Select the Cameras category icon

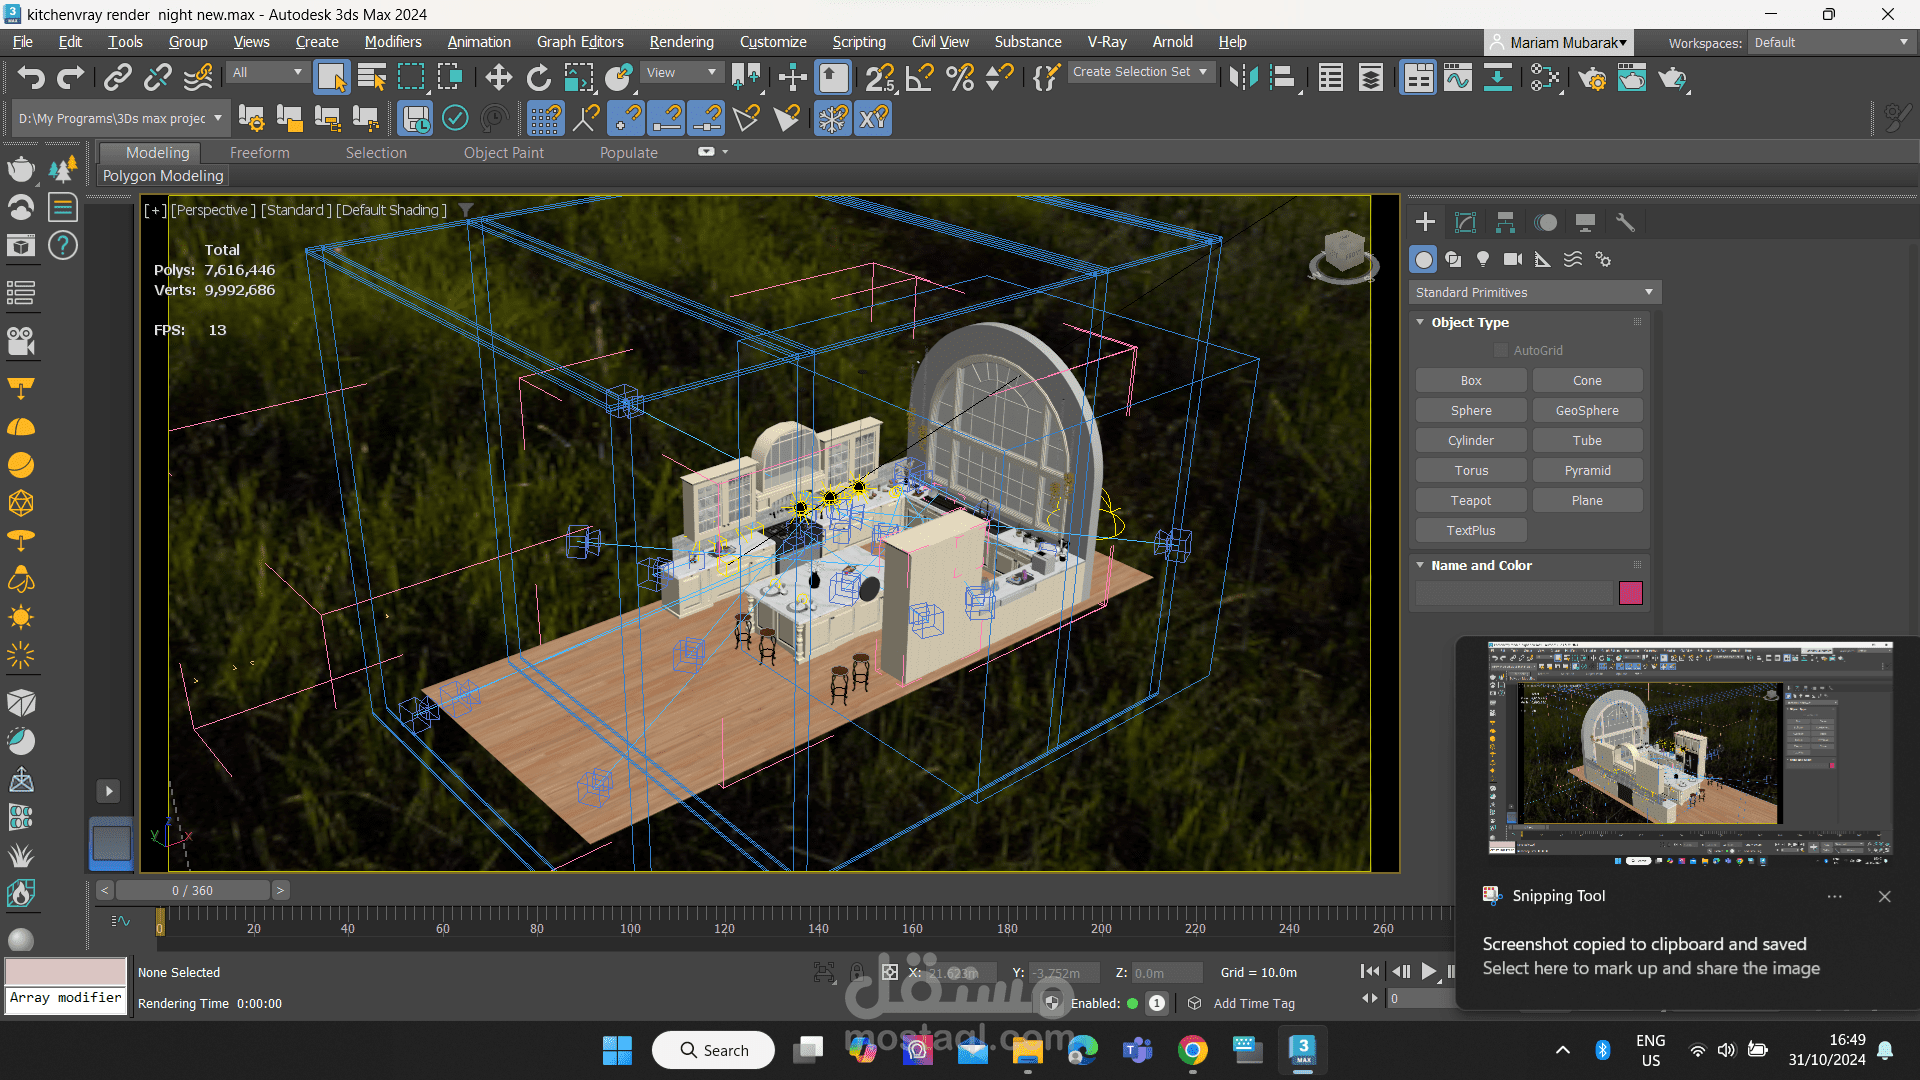coord(1512,259)
